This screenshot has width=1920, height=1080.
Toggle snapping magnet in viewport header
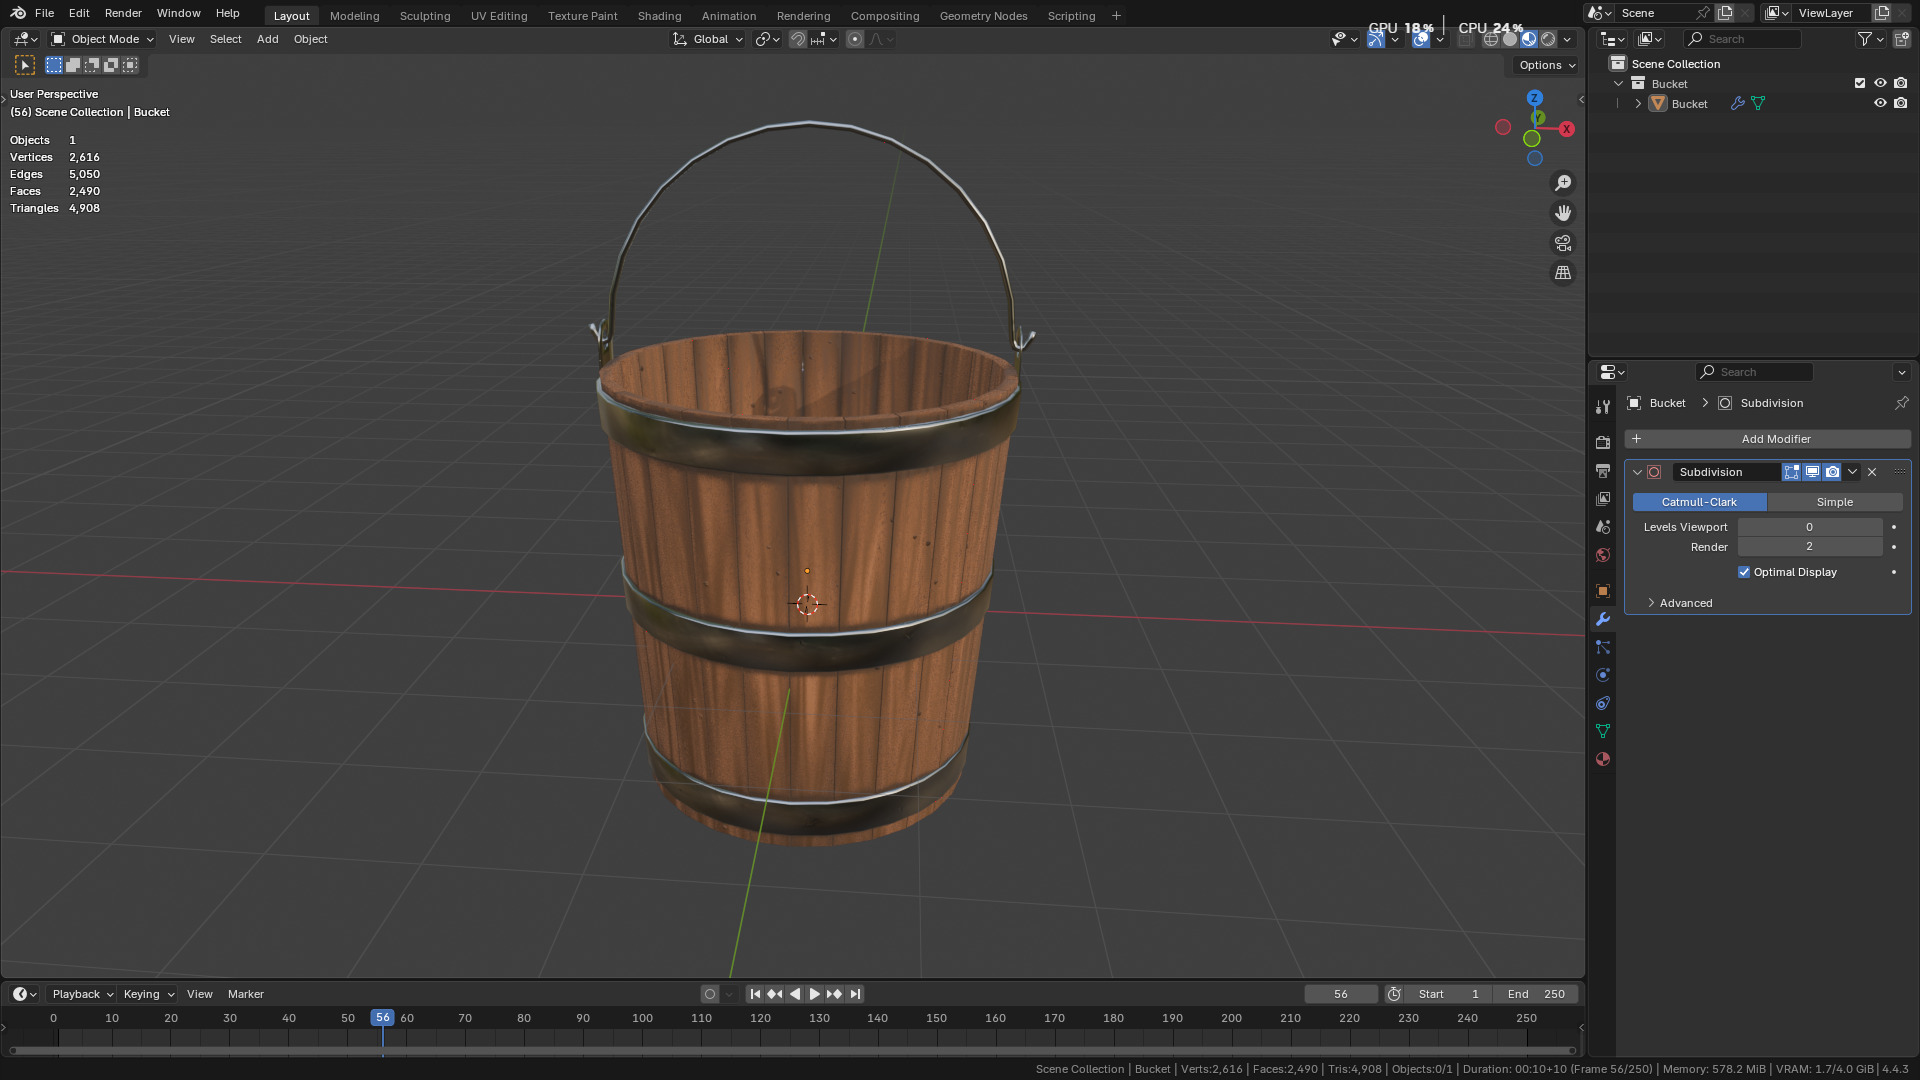point(798,39)
